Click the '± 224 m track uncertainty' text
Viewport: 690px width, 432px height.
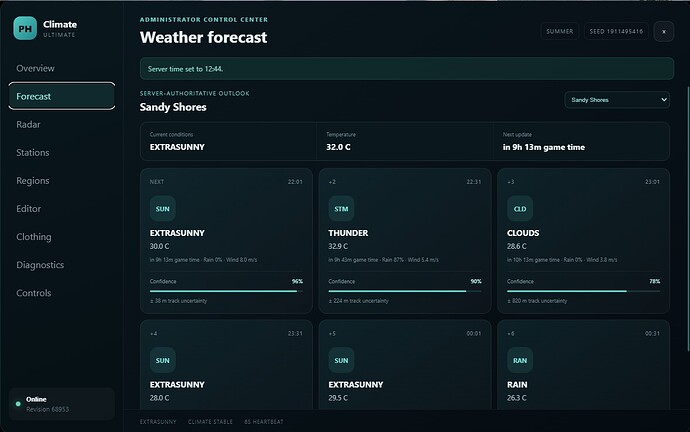click(358, 301)
